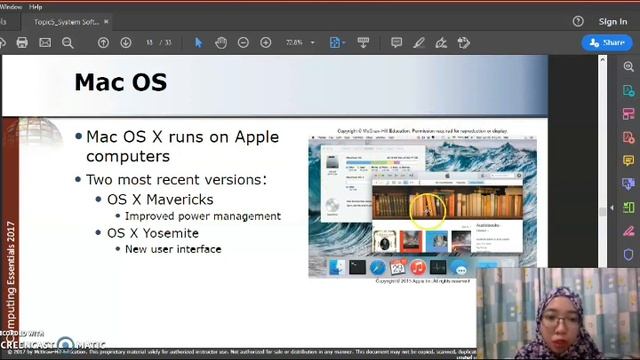Click scrolling mode toolbar icon

pyautogui.click(x=363, y=42)
